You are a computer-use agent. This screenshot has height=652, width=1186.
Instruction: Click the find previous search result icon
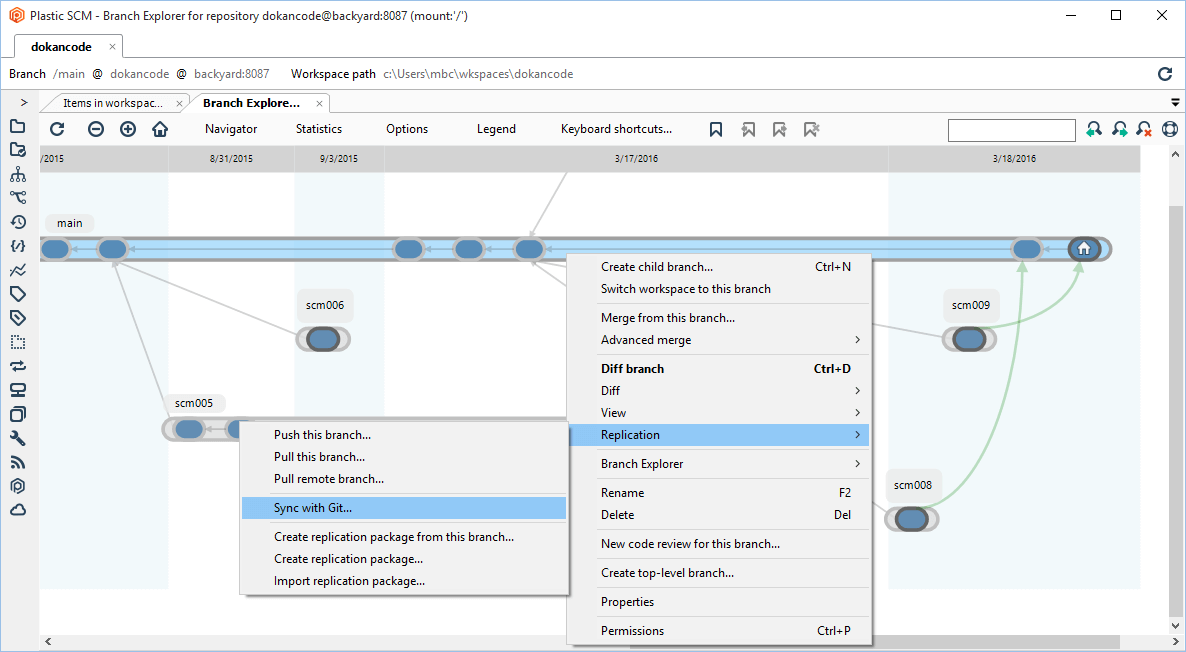click(x=1094, y=129)
